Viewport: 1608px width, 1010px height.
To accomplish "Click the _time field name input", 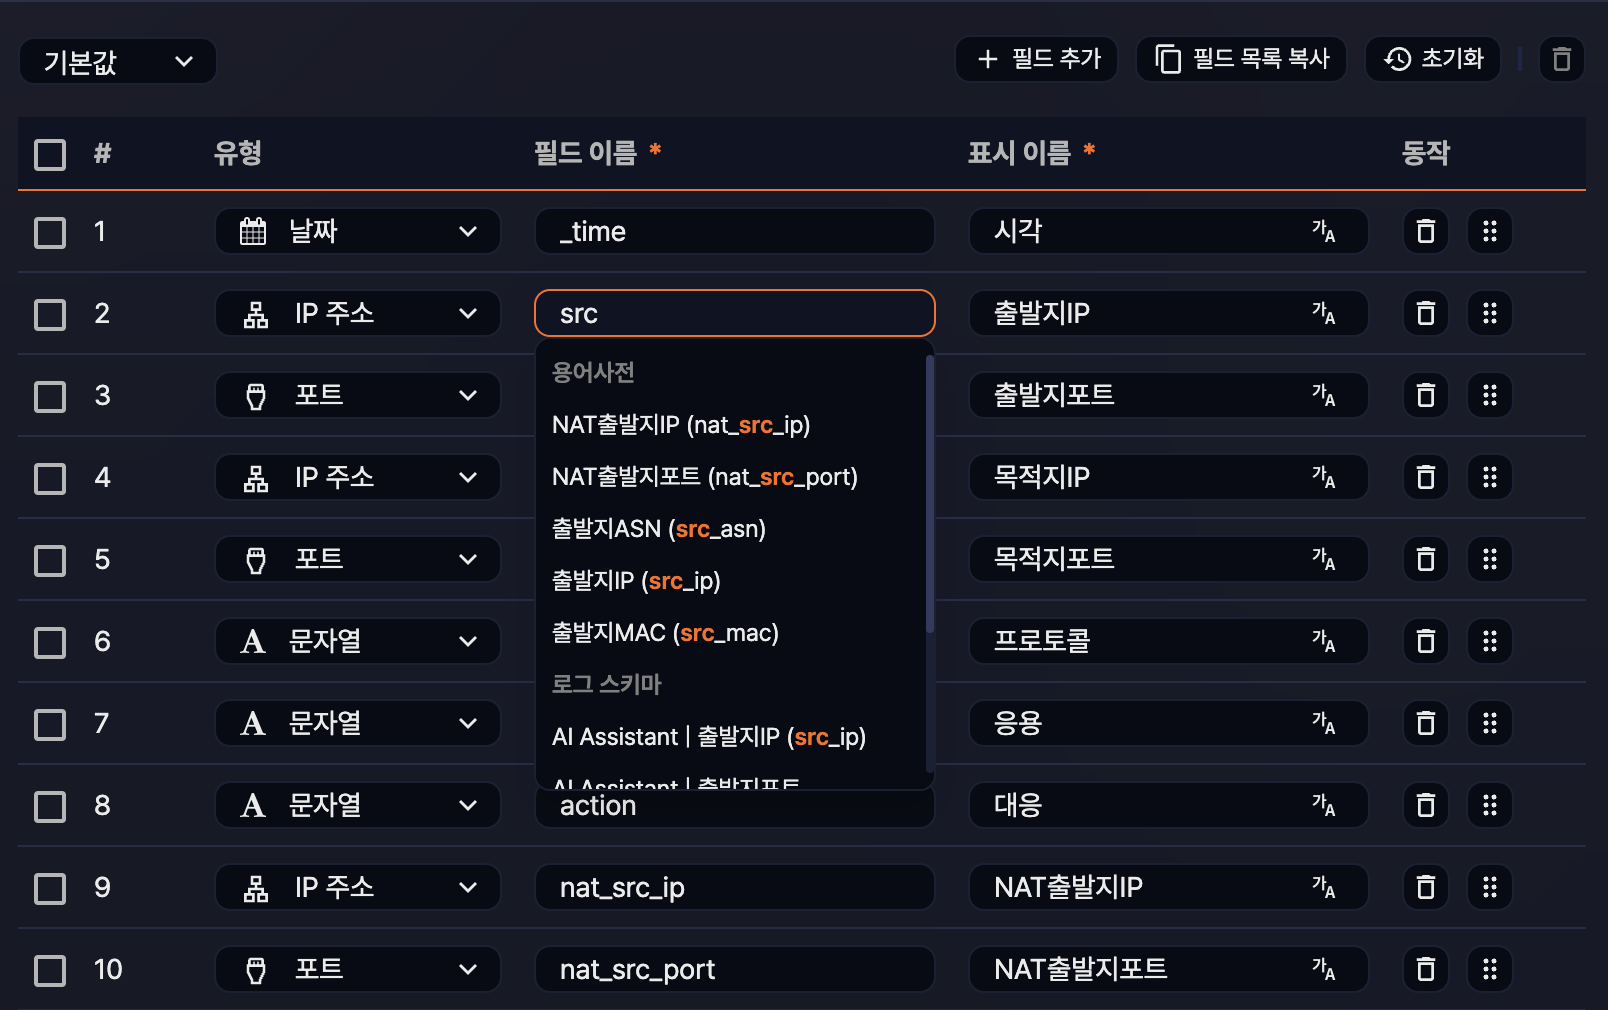I will click(734, 232).
